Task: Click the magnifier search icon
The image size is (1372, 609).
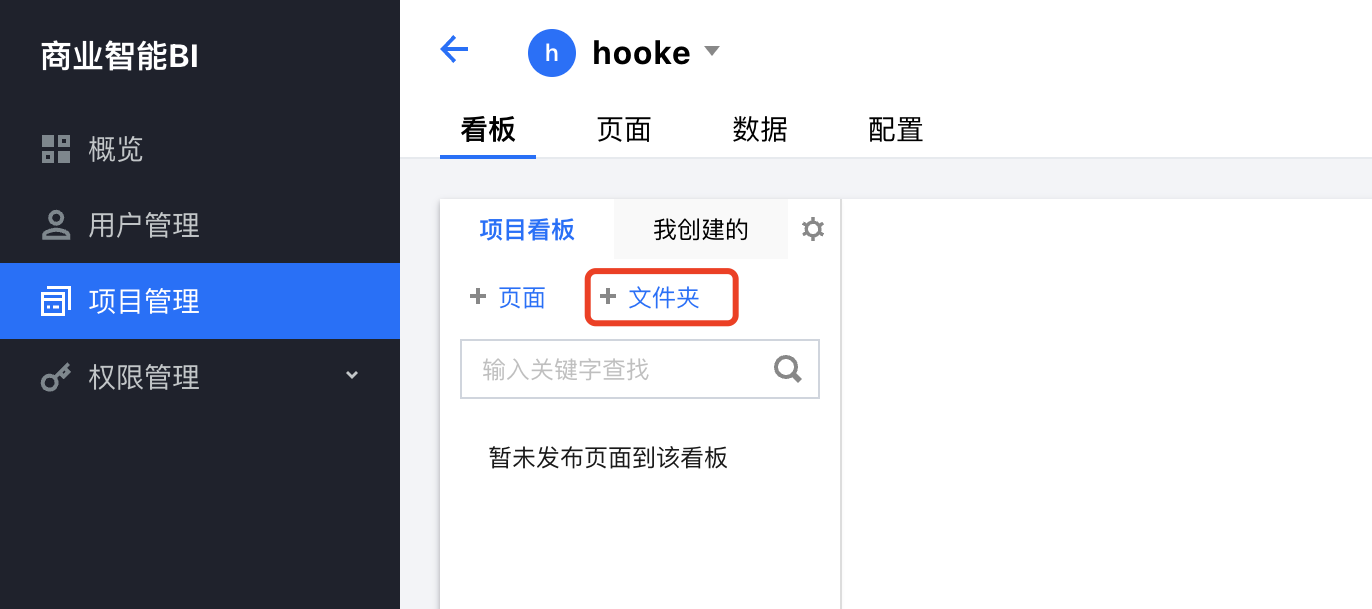Action: (788, 370)
